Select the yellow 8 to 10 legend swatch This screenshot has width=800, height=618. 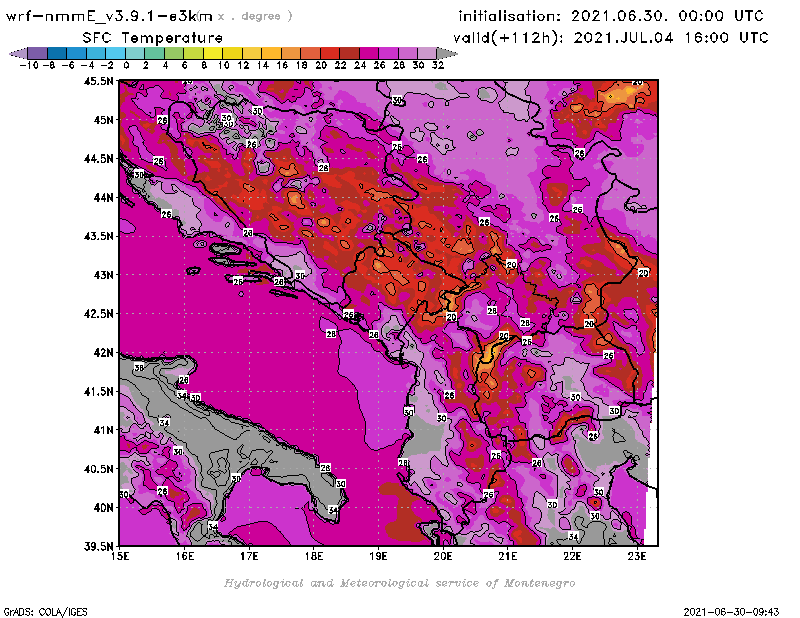click(x=213, y=53)
